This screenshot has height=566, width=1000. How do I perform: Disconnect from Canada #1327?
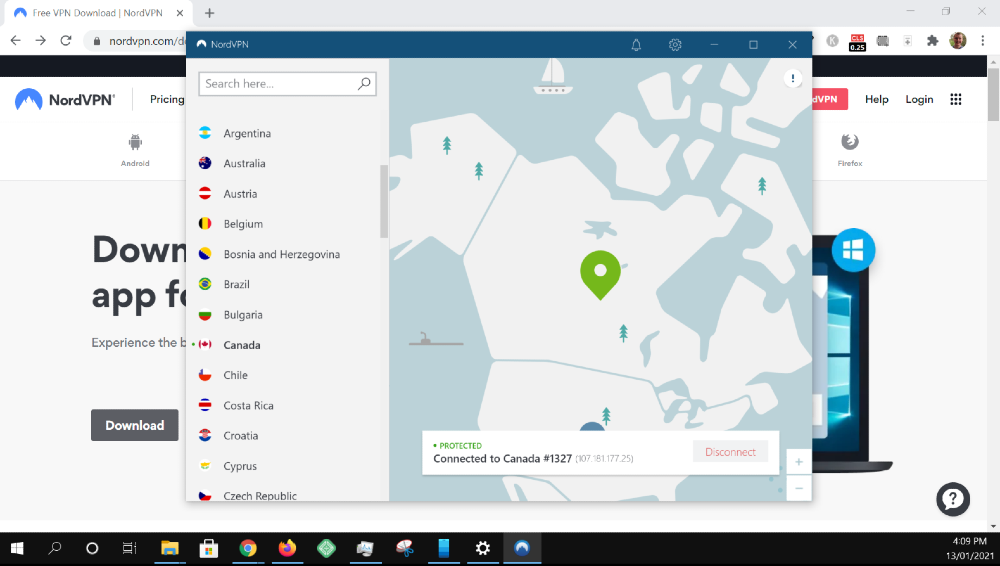pyautogui.click(x=730, y=452)
